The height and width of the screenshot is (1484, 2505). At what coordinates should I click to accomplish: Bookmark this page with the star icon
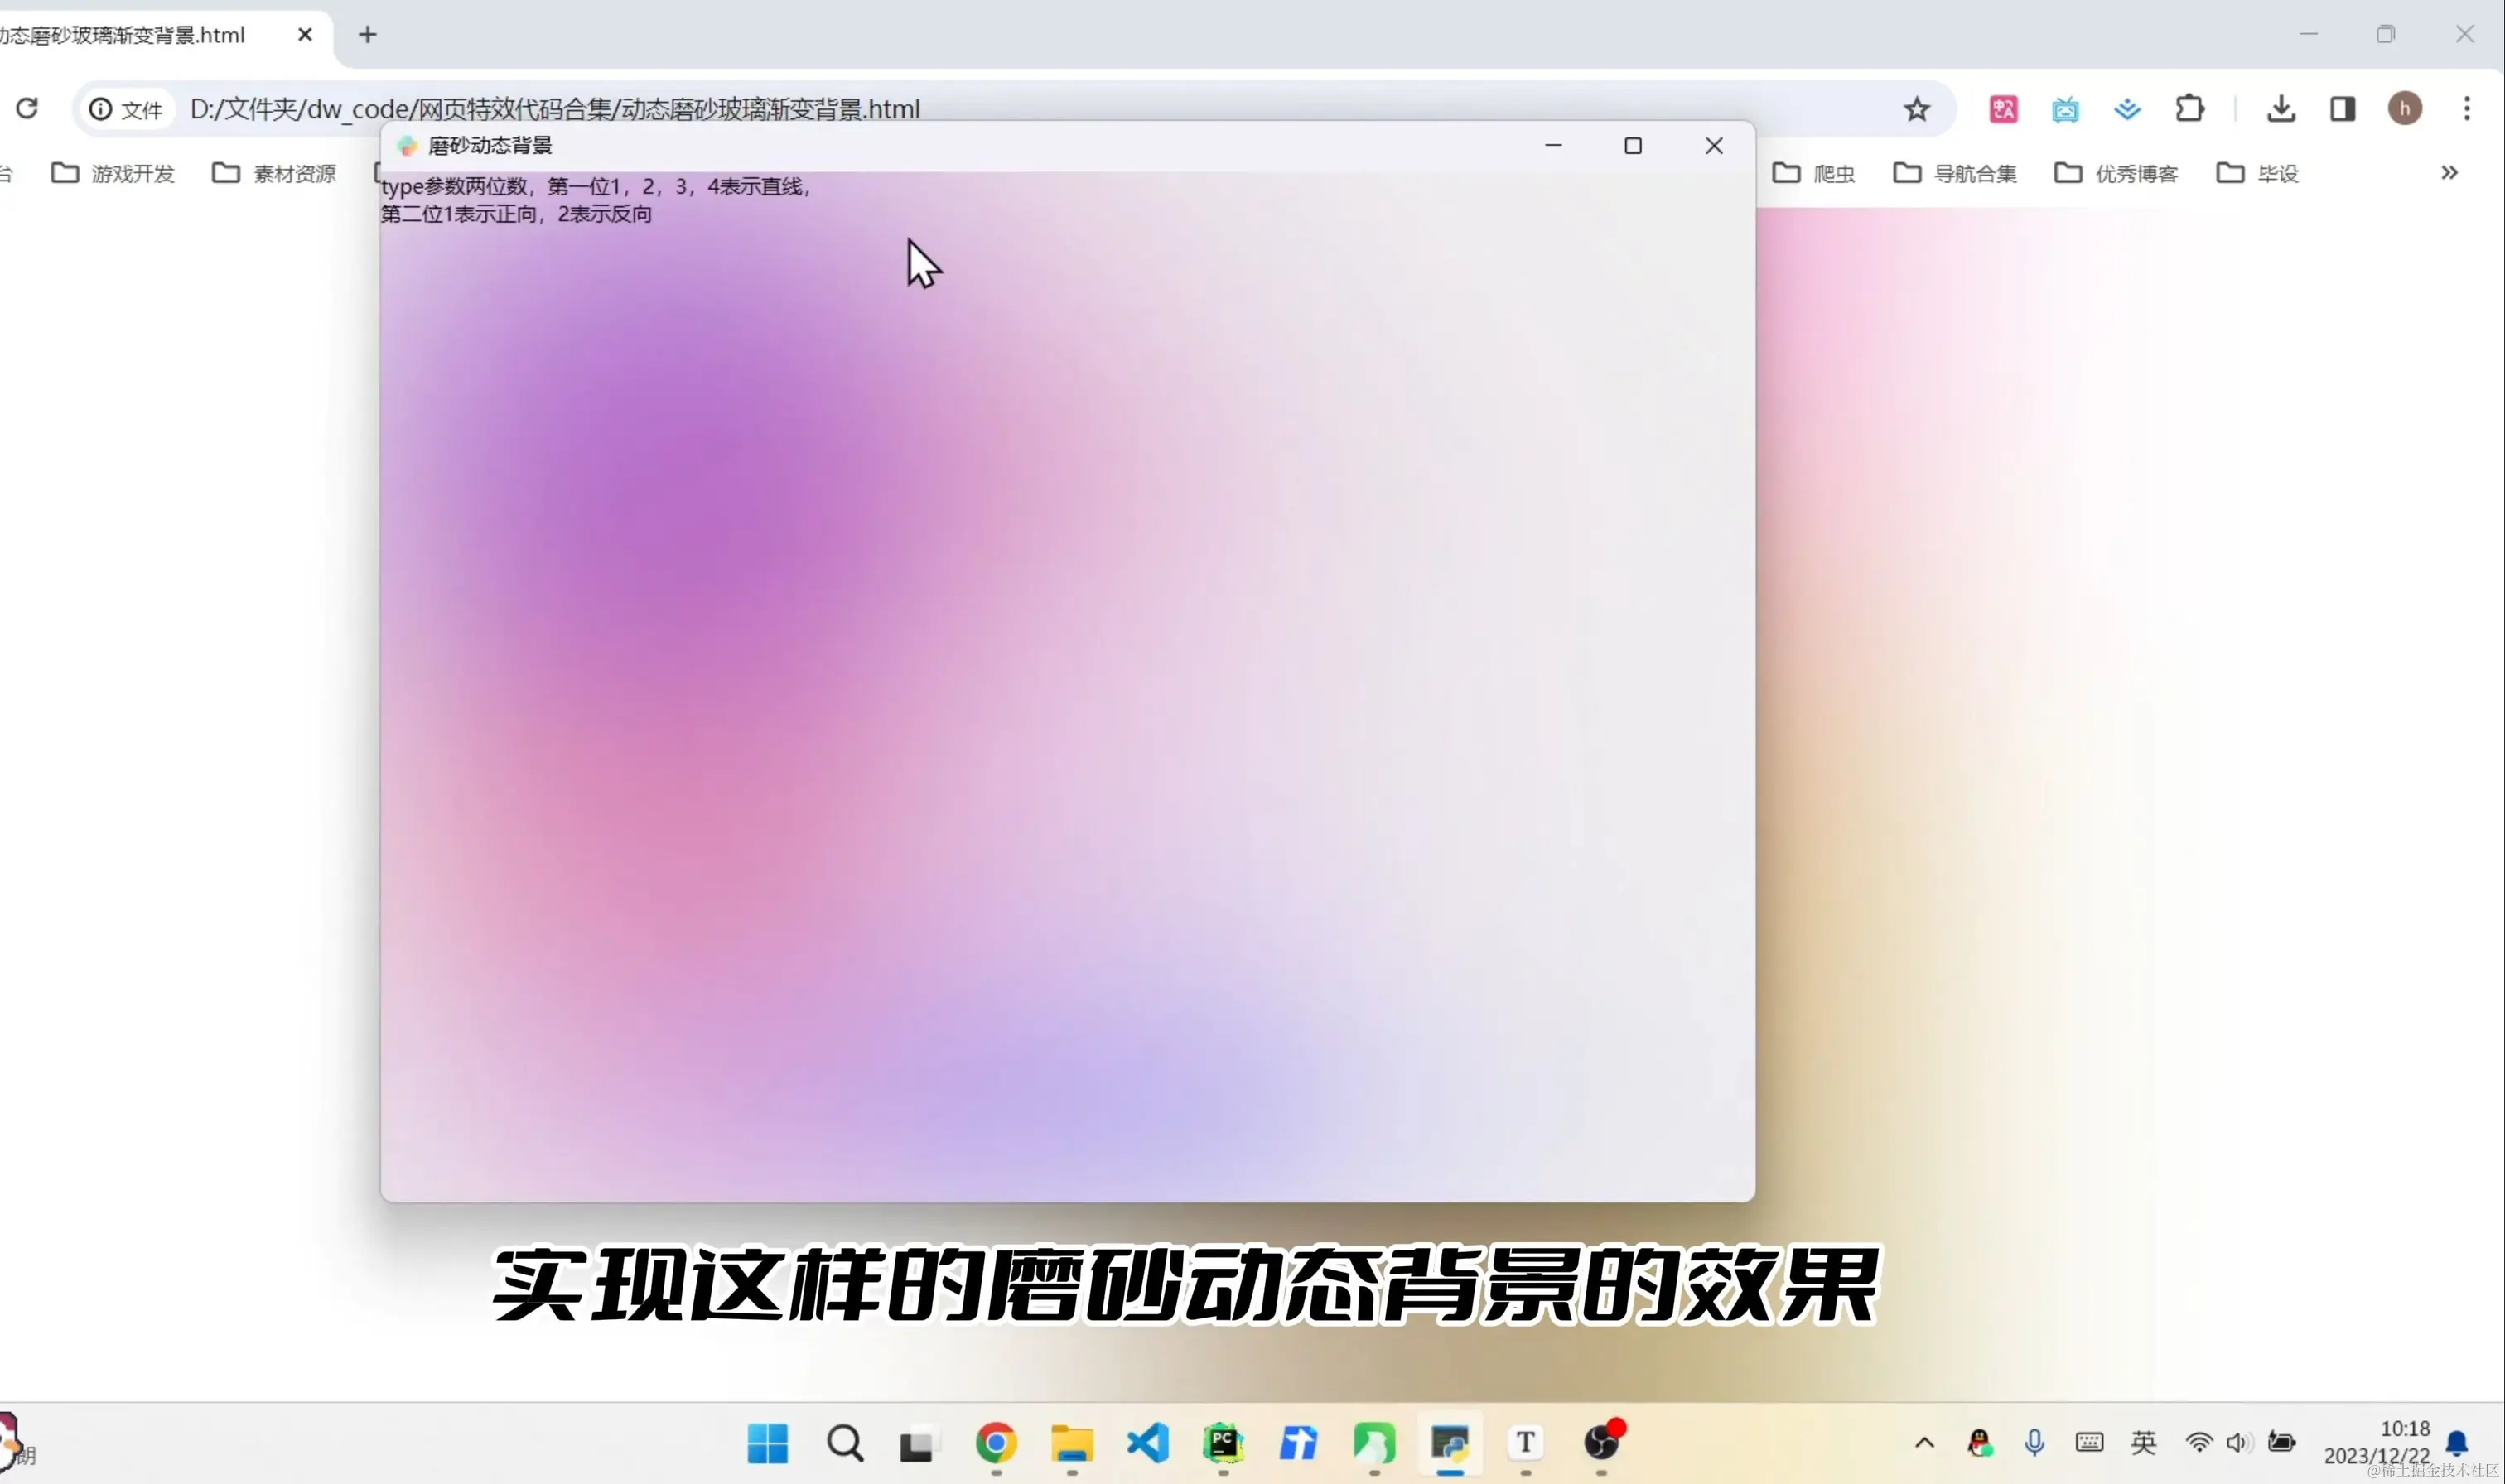click(x=1916, y=109)
